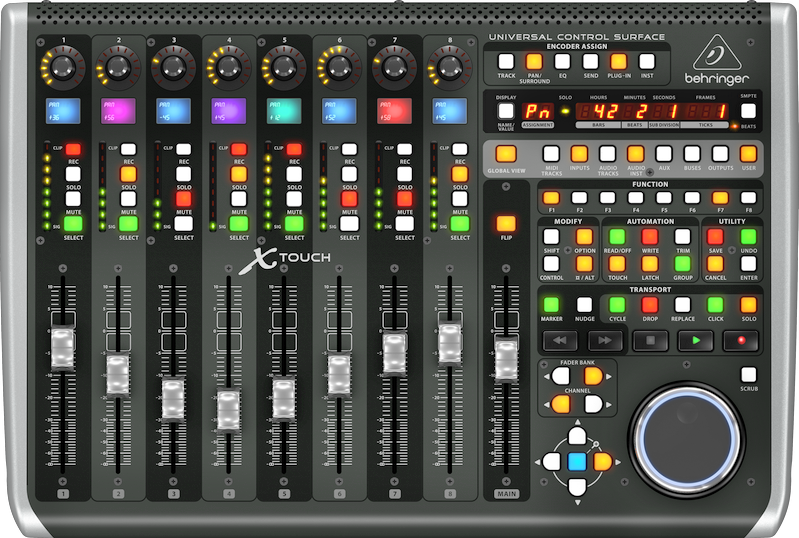Click the down arrow navigation button
Image resolution: width=799 pixels, height=538 pixels.
pyautogui.click(x=577, y=487)
